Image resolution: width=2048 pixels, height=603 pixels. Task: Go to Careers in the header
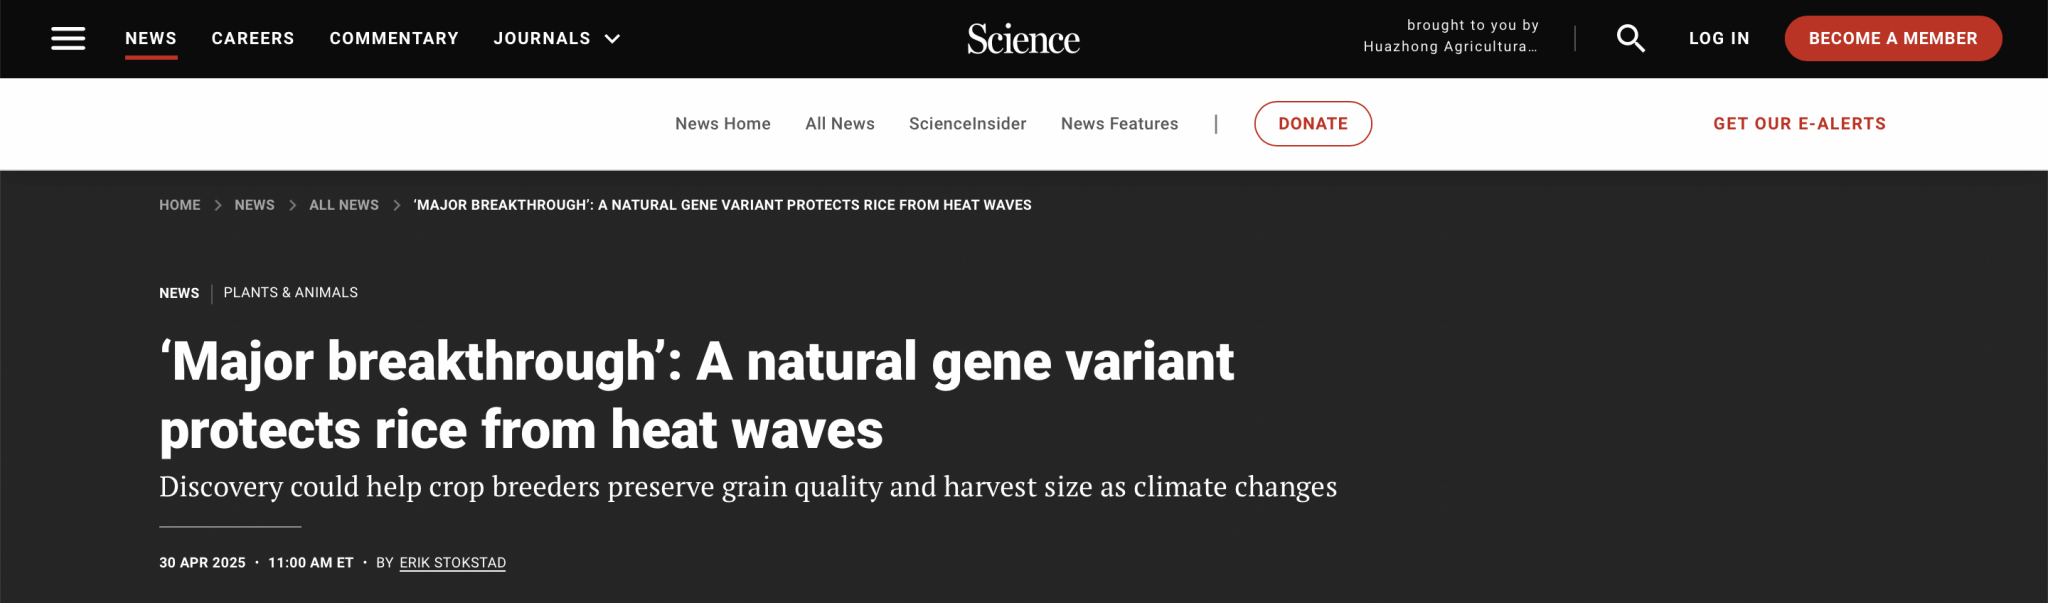253,38
